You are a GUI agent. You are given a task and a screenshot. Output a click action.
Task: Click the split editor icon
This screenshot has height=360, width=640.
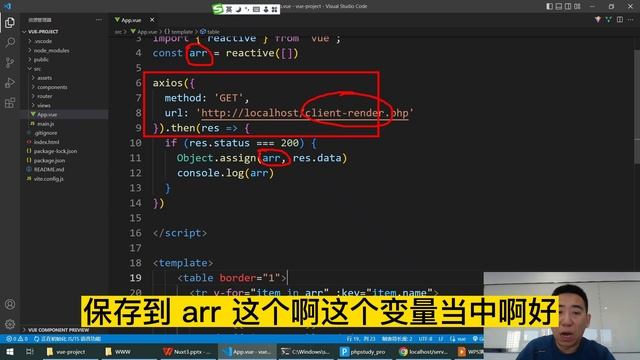[620, 20]
